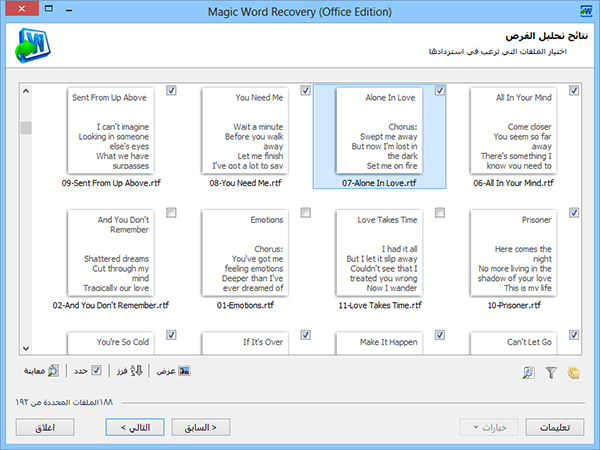
Task: Click the select (حدد) checkmark toolbar icon
Action: click(96, 370)
